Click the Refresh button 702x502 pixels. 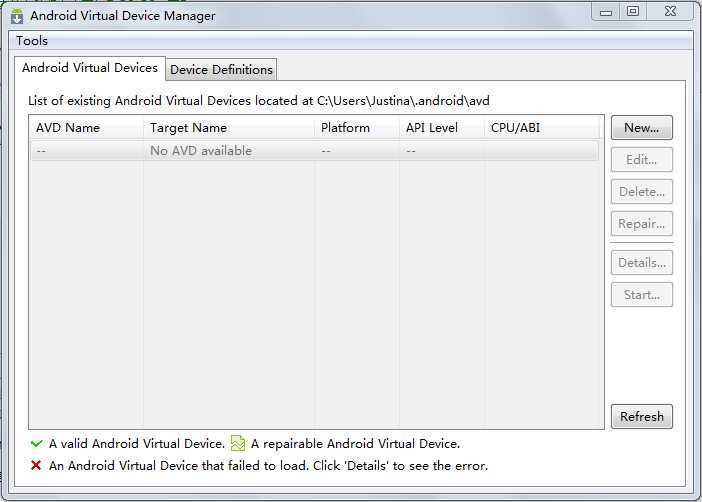[642, 416]
